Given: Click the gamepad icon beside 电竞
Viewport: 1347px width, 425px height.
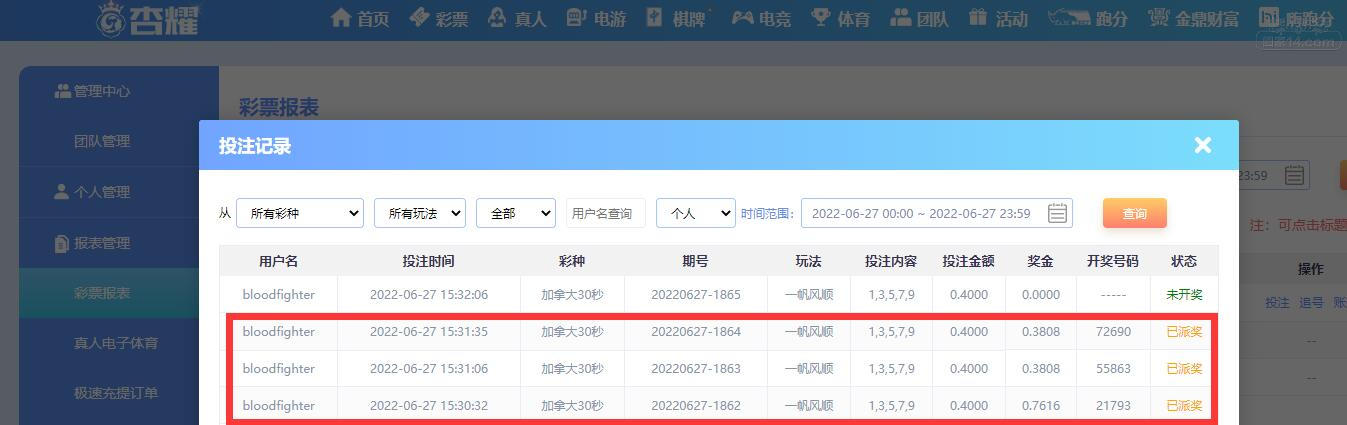Looking at the screenshot, I should 742,17.
